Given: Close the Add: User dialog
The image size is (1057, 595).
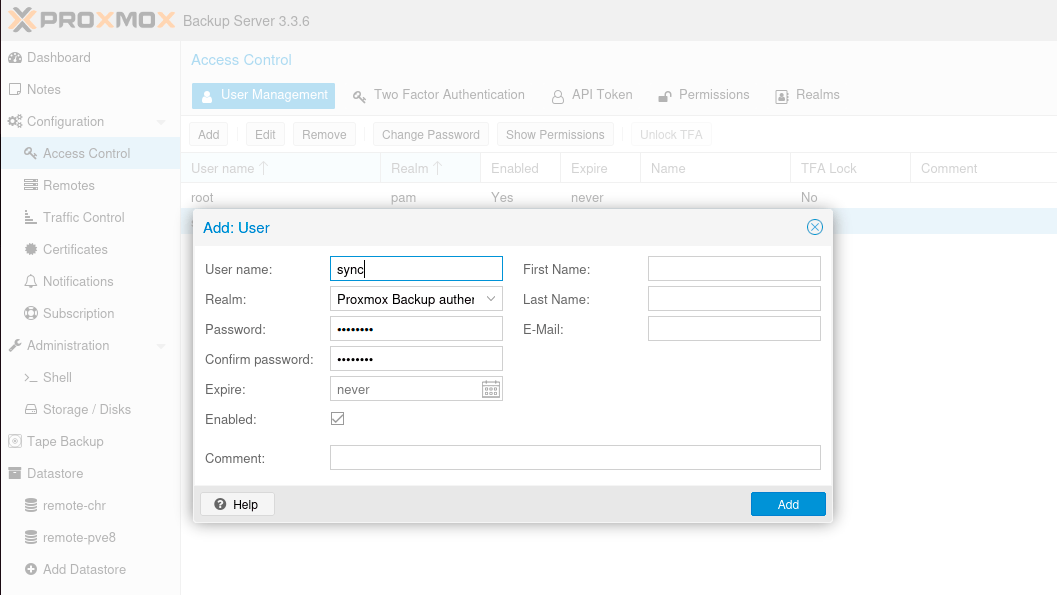Looking at the screenshot, I should coord(815,227).
